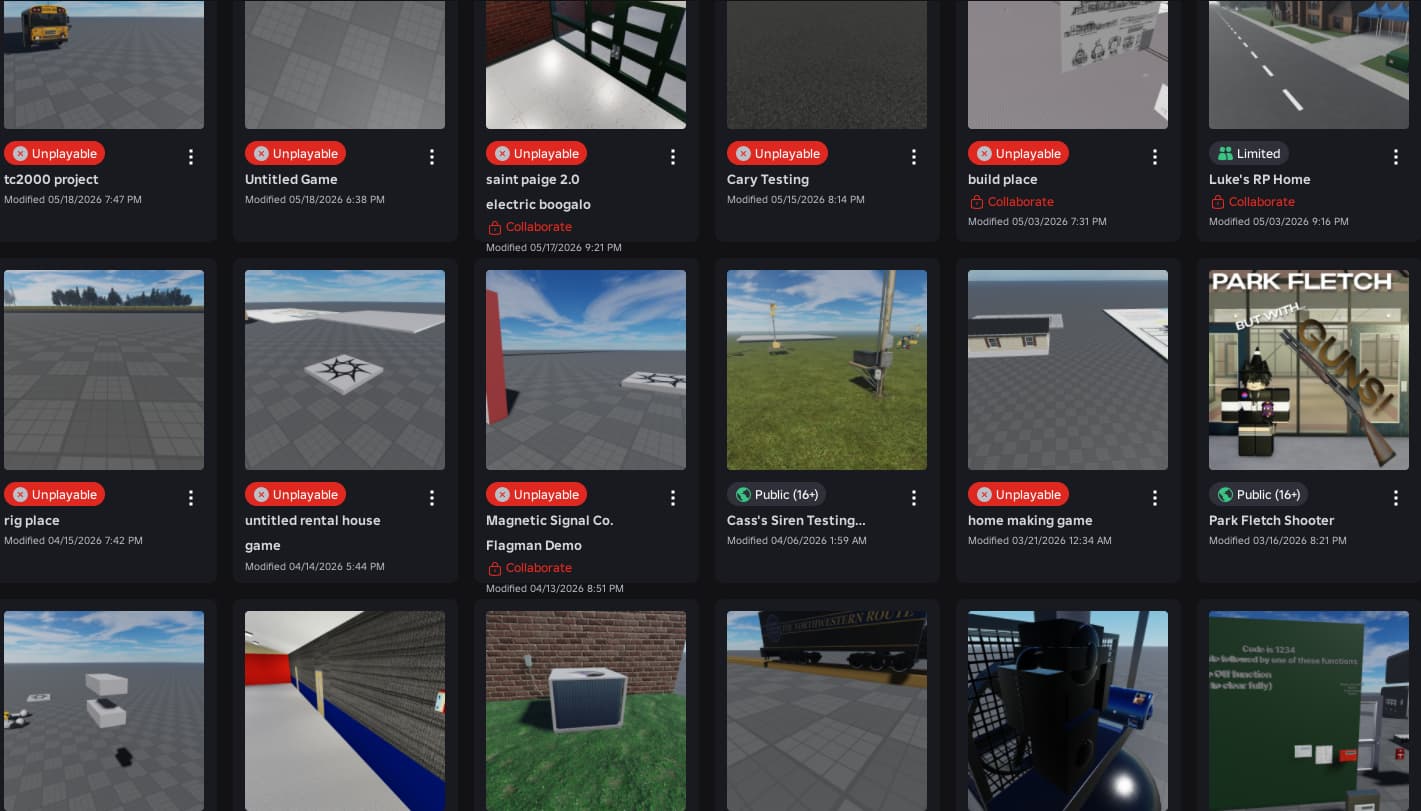
Task: Click the Public (16+) badge on Cass's Siren Testing
Action: (776, 495)
